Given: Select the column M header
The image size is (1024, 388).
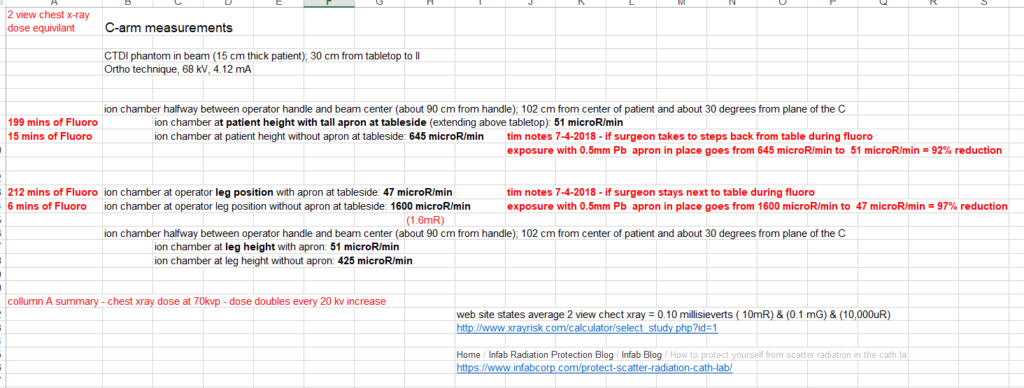Looking at the screenshot, I should click(x=681, y=3).
